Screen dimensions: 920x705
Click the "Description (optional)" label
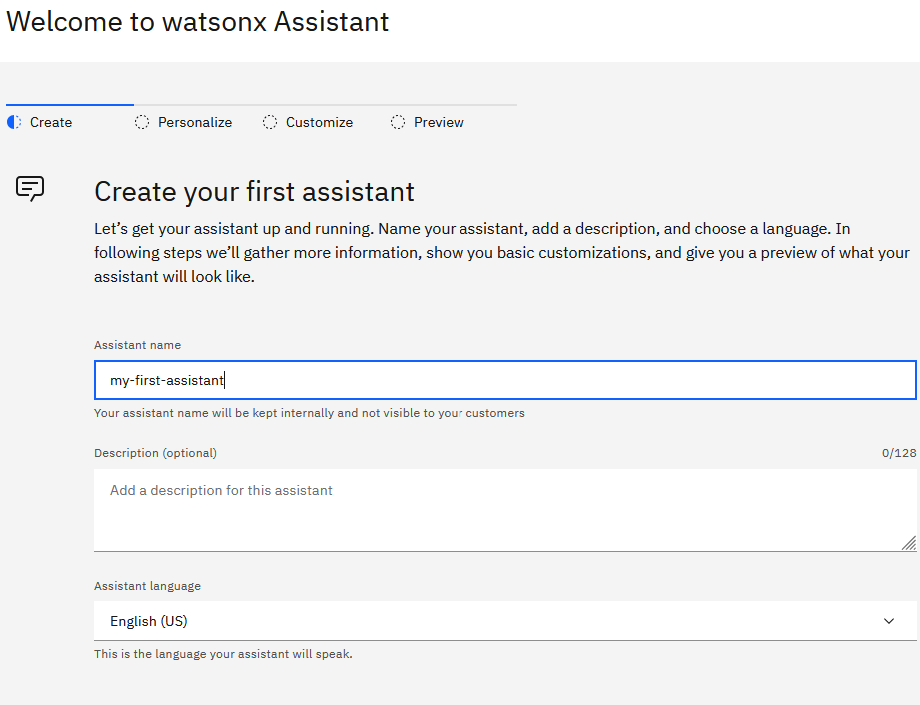pos(155,453)
